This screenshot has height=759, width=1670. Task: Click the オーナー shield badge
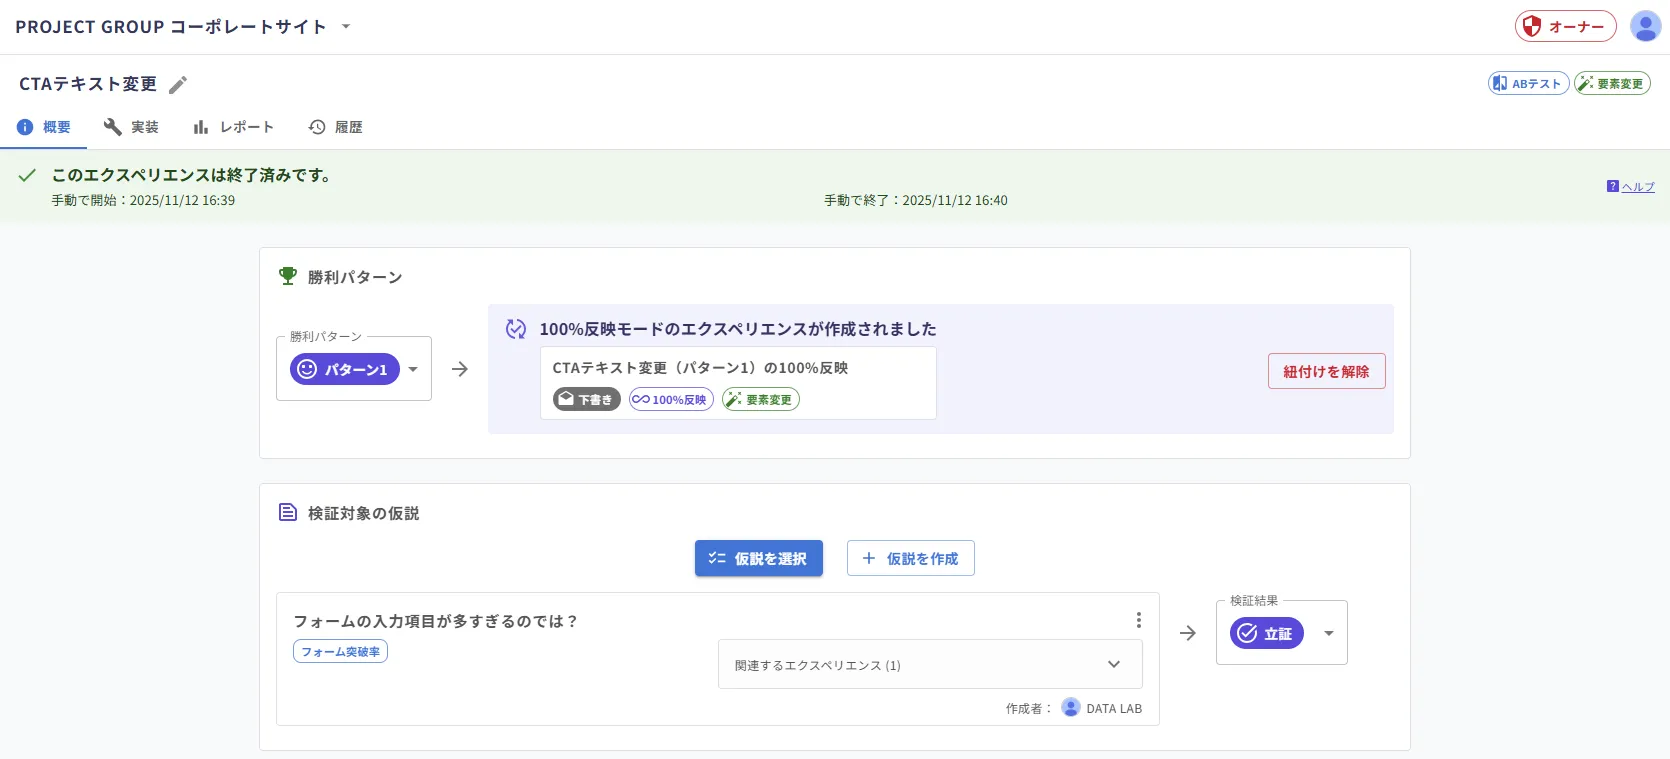point(1565,26)
